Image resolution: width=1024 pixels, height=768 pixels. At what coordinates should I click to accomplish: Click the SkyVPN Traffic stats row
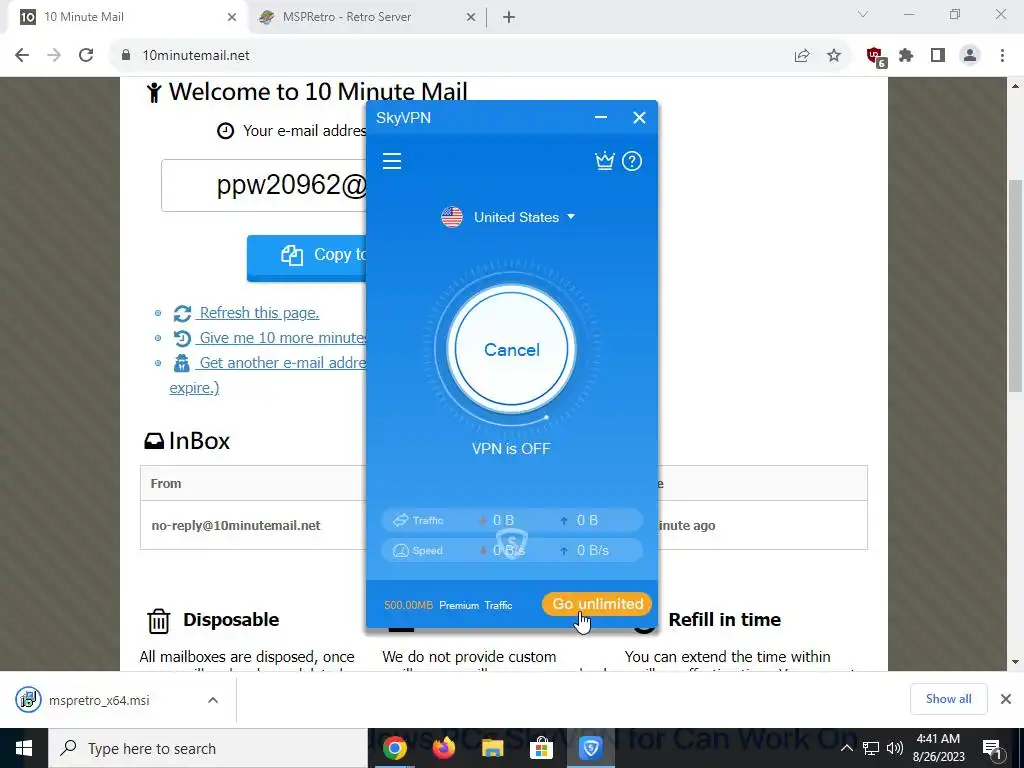[511, 520]
